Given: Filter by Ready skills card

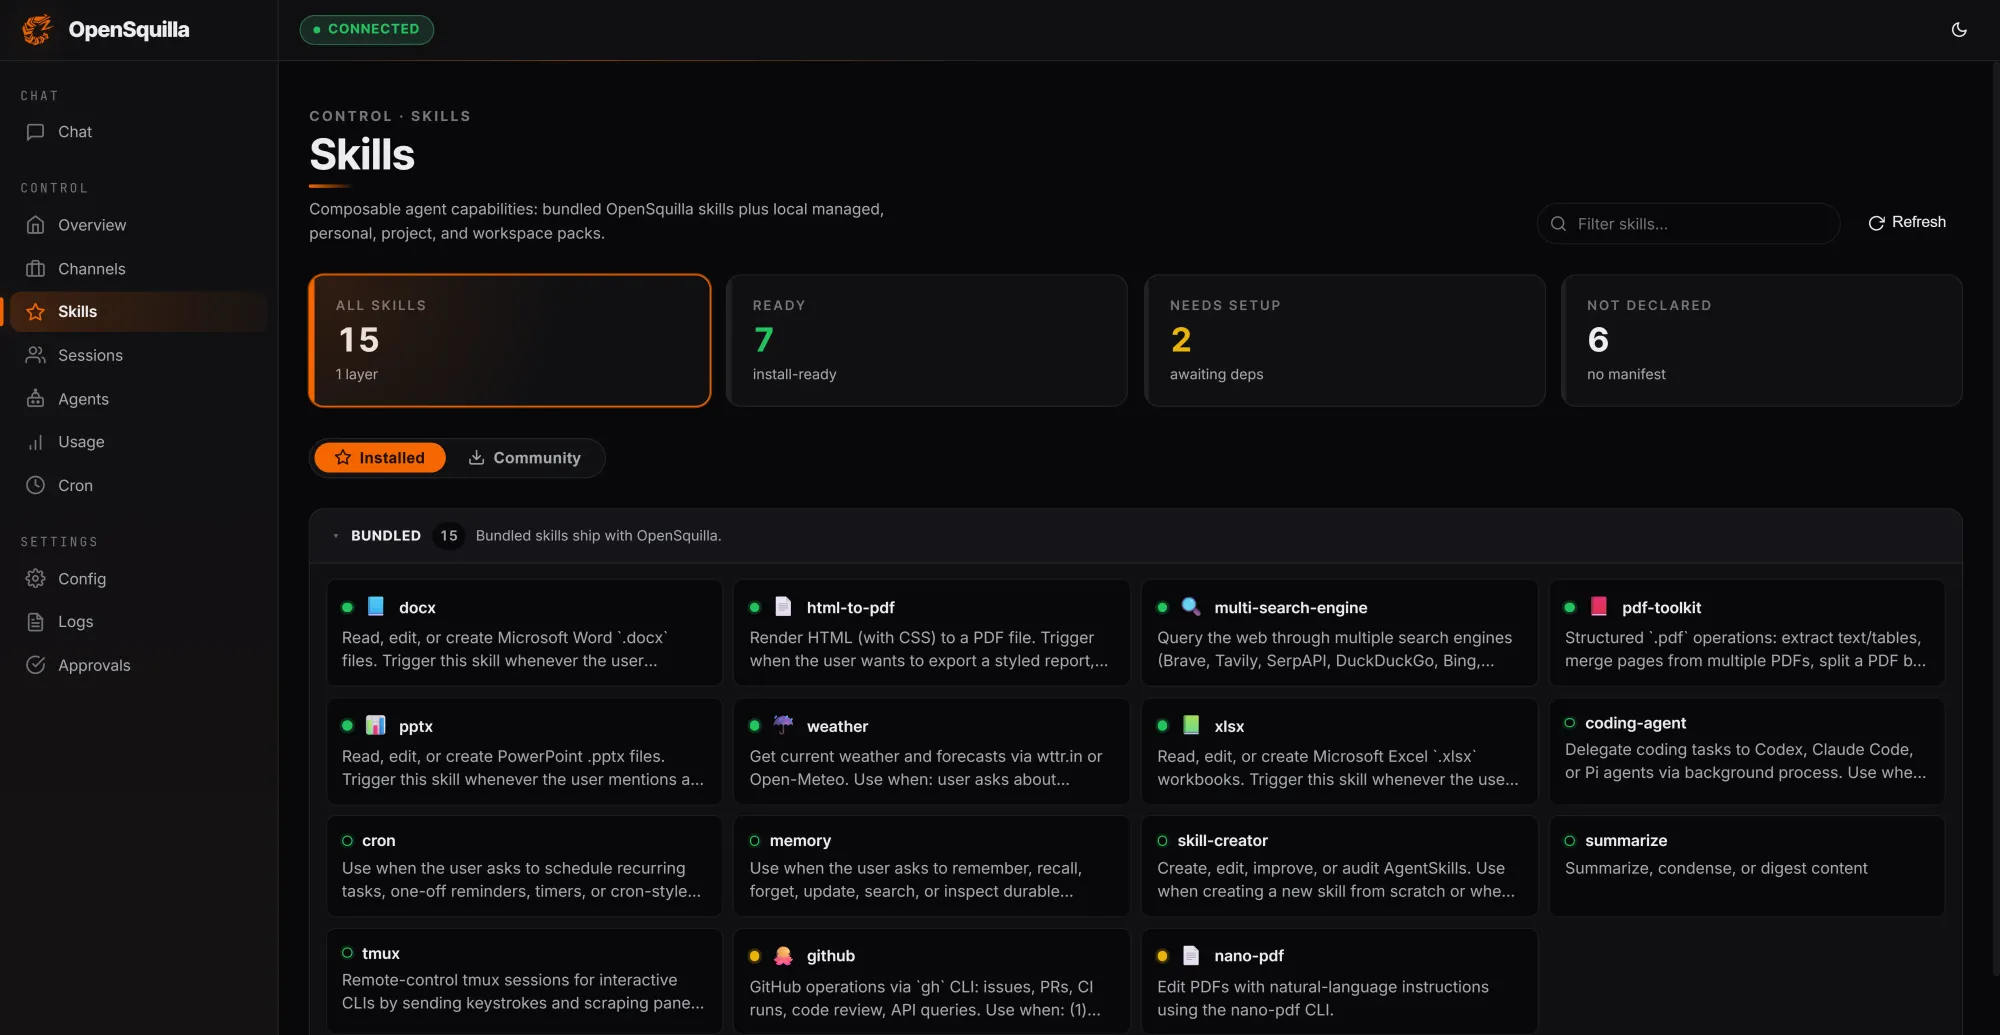Looking at the screenshot, I should [927, 341].
